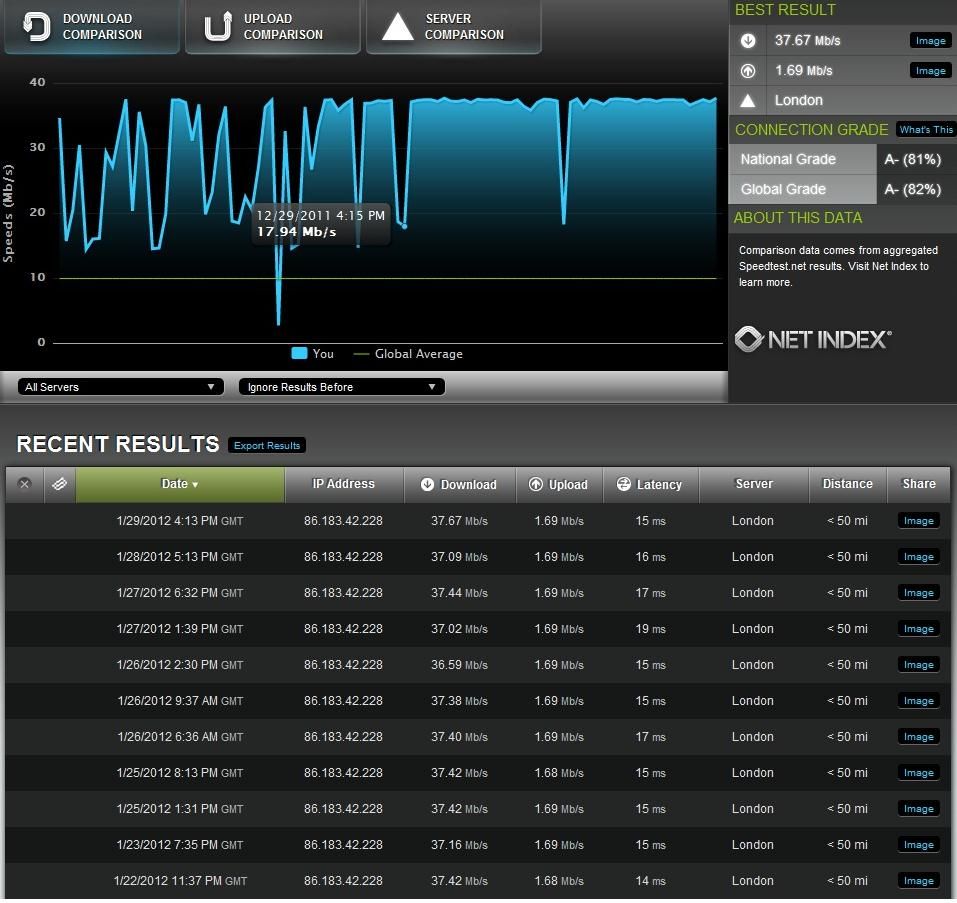Select the 37.16 Mb/s download value

click(x=460, y=845)
